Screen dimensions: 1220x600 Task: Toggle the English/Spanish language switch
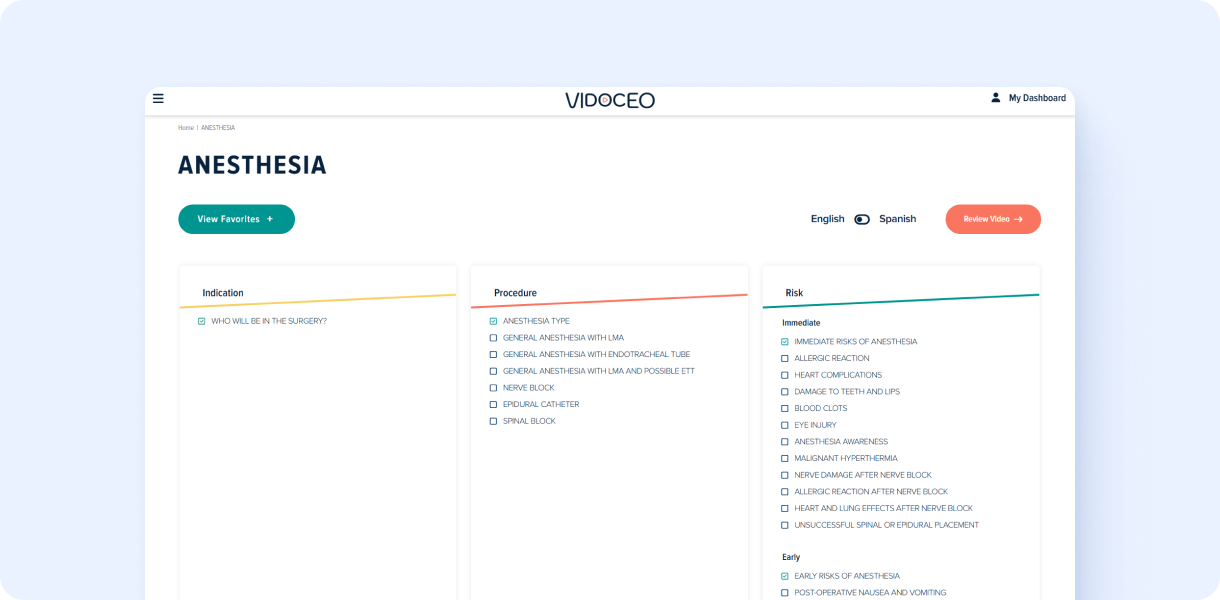862,219
